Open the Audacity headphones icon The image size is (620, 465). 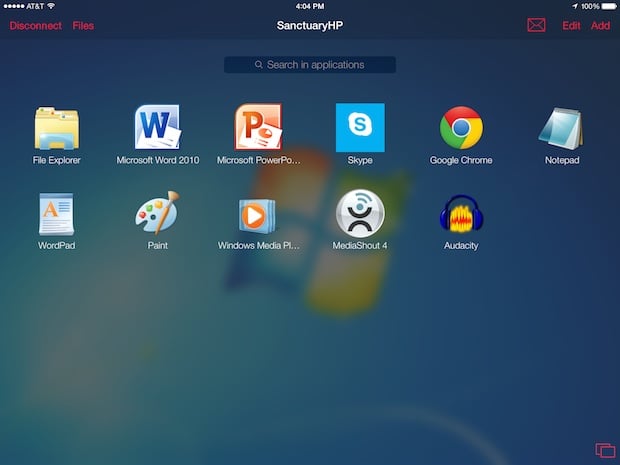coord(461,214)
